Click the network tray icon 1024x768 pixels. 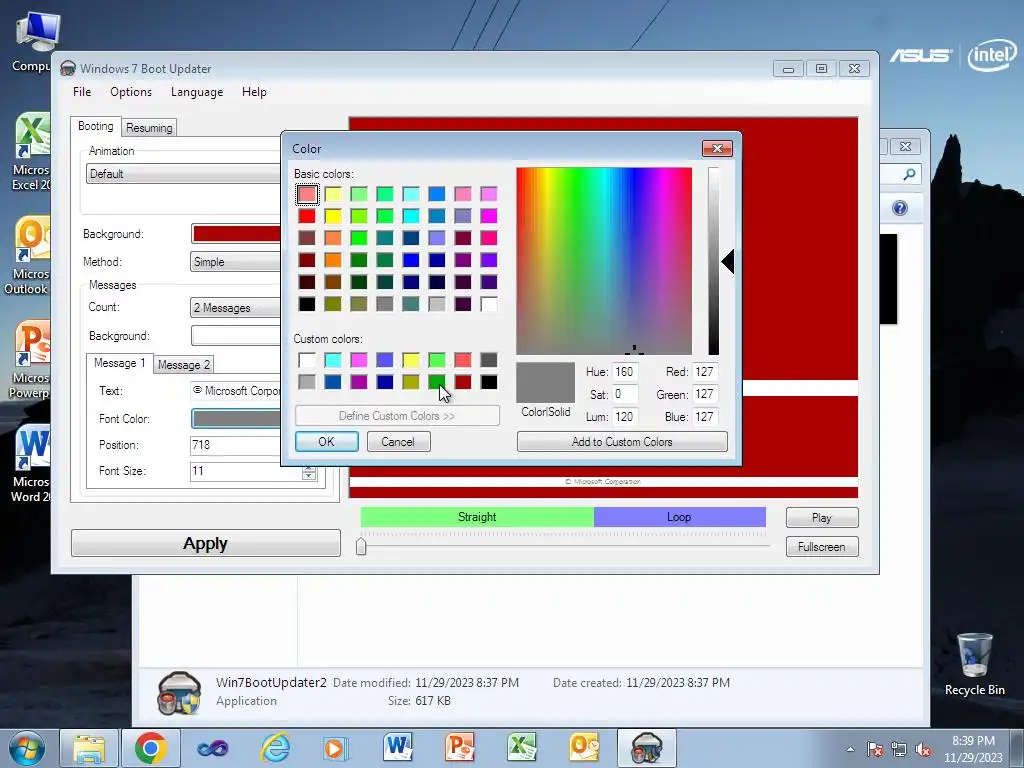point(899,749)
